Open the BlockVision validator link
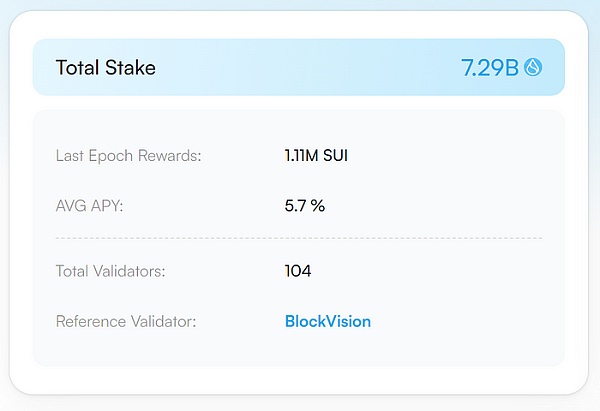Image resolution: width=600 pixels, height=411 pixels. point(327,321)
